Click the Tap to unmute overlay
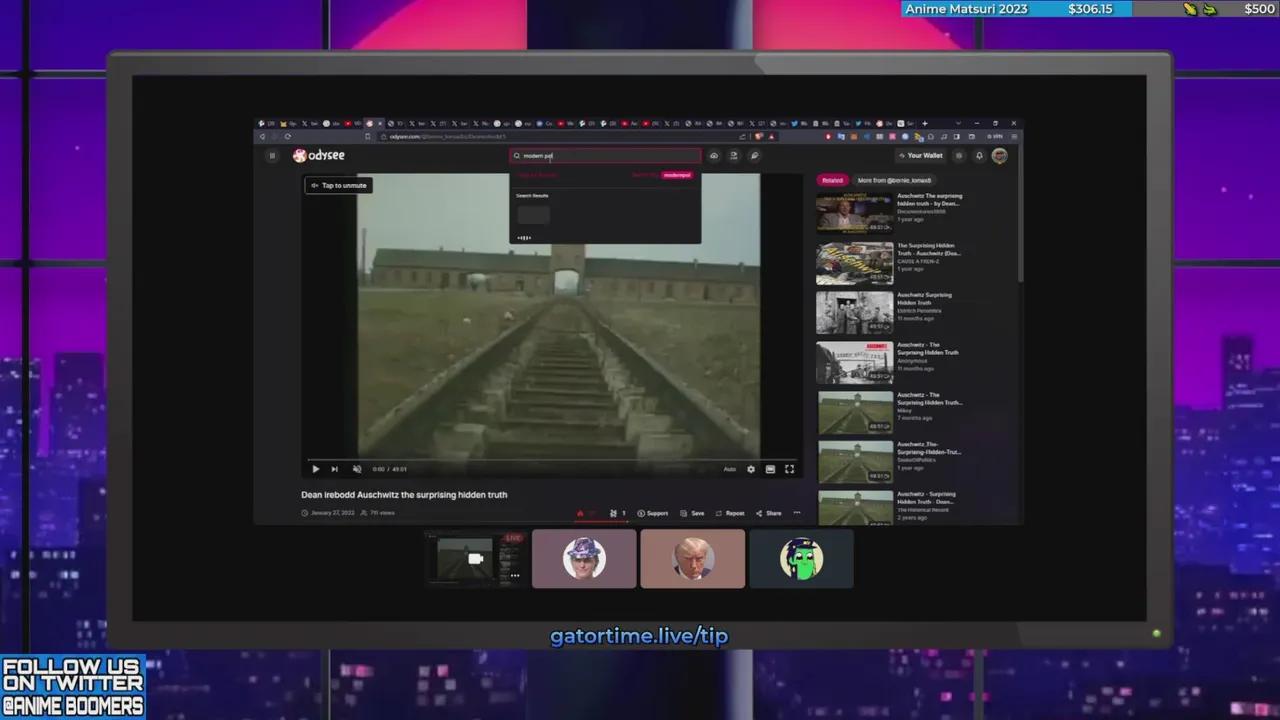This screenshot has height=720, width=1280. (x=339, y=185)
